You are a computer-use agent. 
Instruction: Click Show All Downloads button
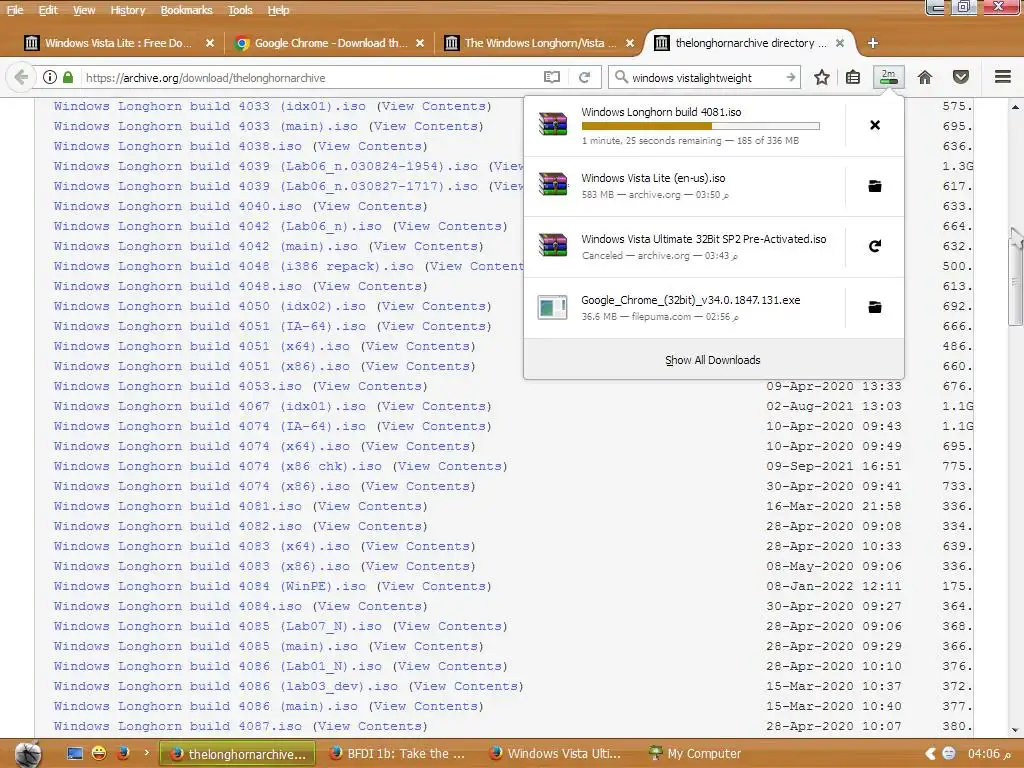pos(713,360)
